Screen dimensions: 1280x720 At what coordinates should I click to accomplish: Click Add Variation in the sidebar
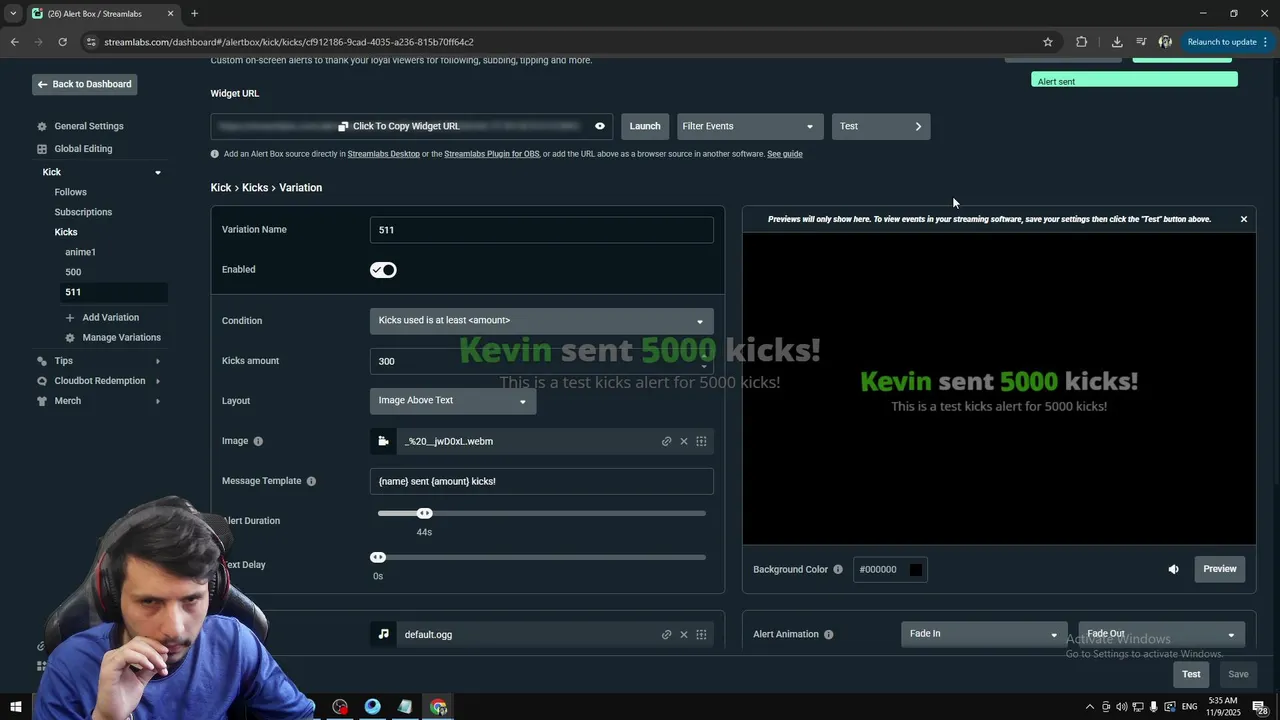click(x=110, y=318)
